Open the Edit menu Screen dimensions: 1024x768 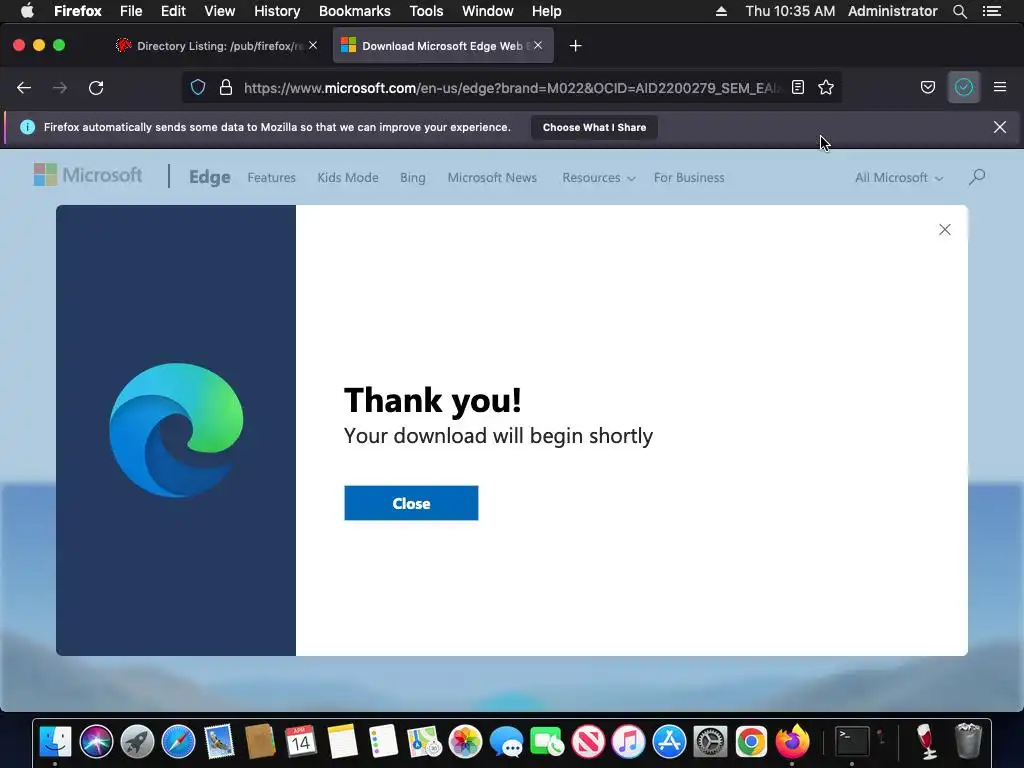173,11
